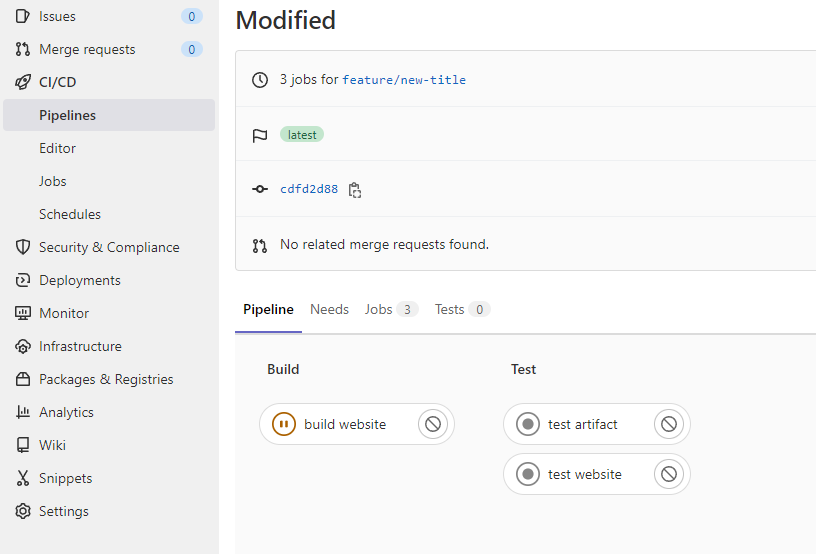The image size is (816, 554).
Task: Open commit cdfd2d88 link
Action: tap(309, 189)
